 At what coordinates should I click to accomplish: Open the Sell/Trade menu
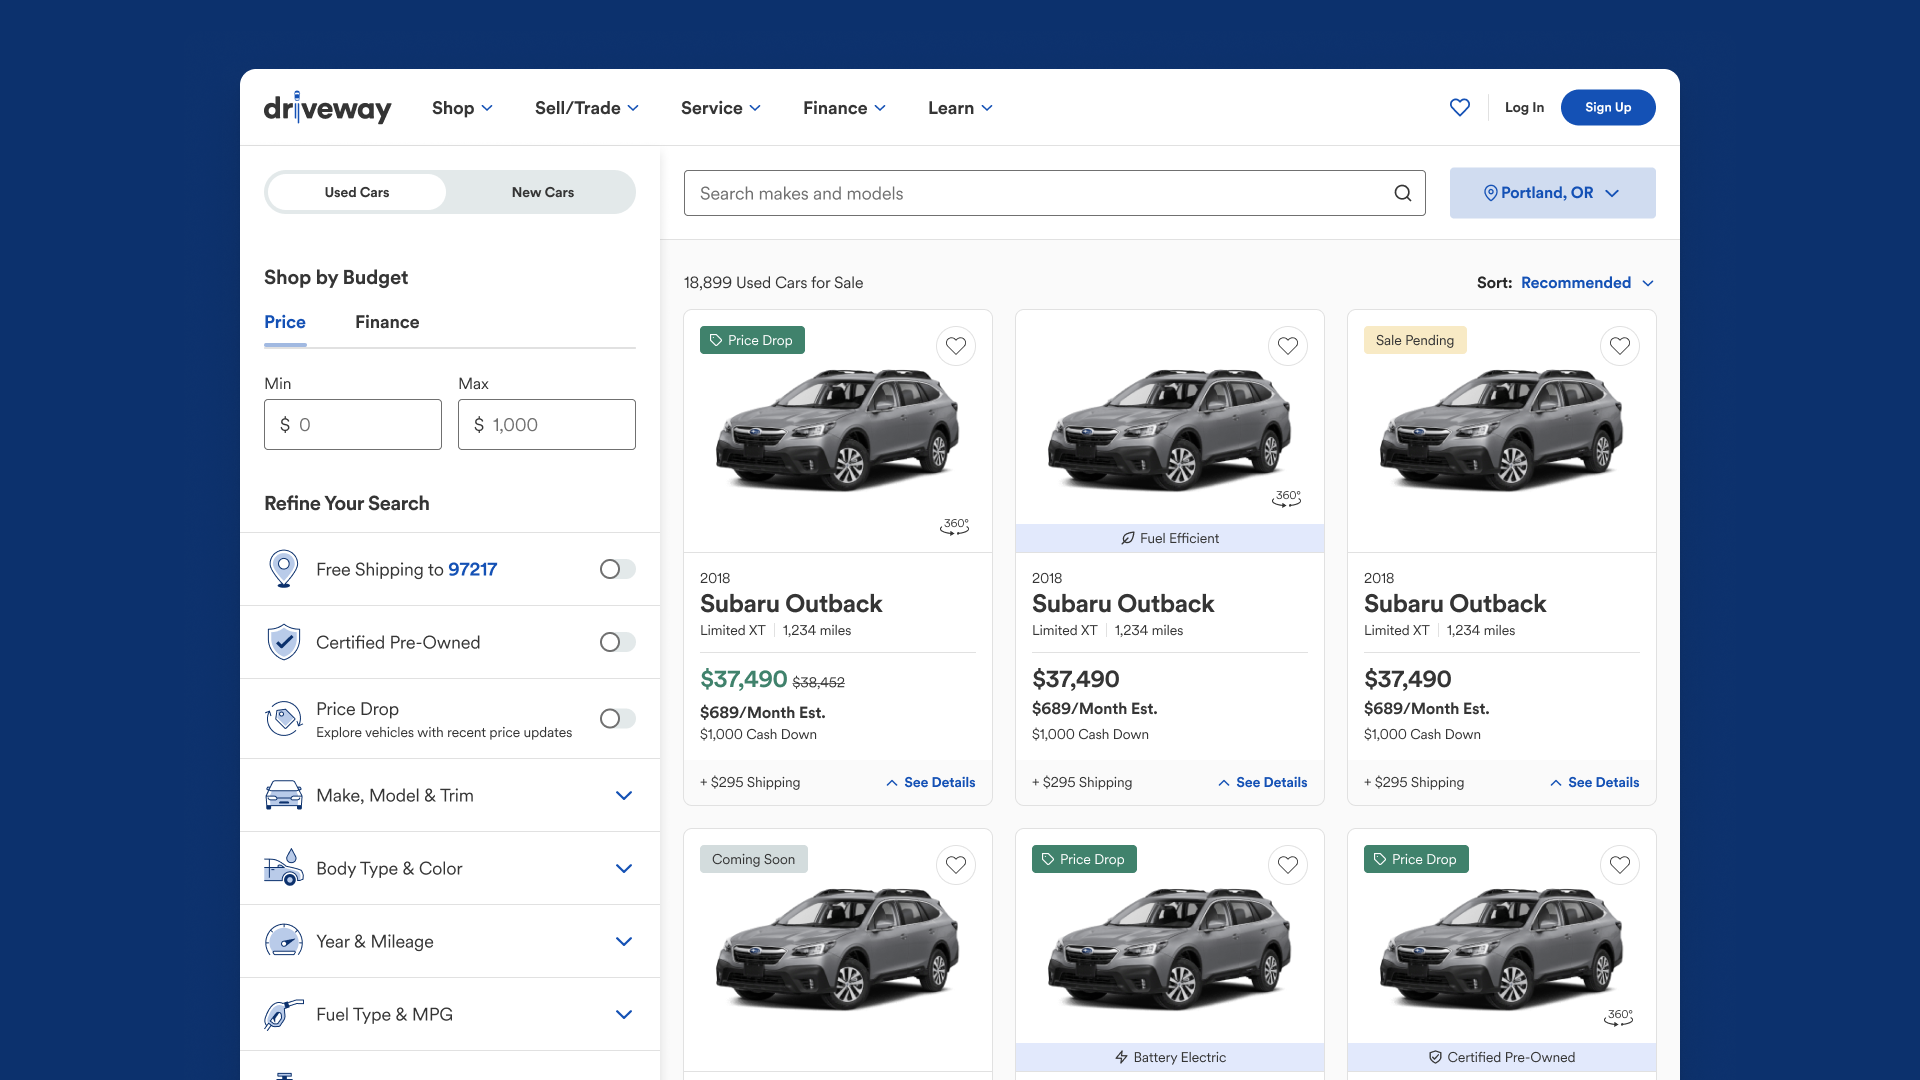(587, 108)
